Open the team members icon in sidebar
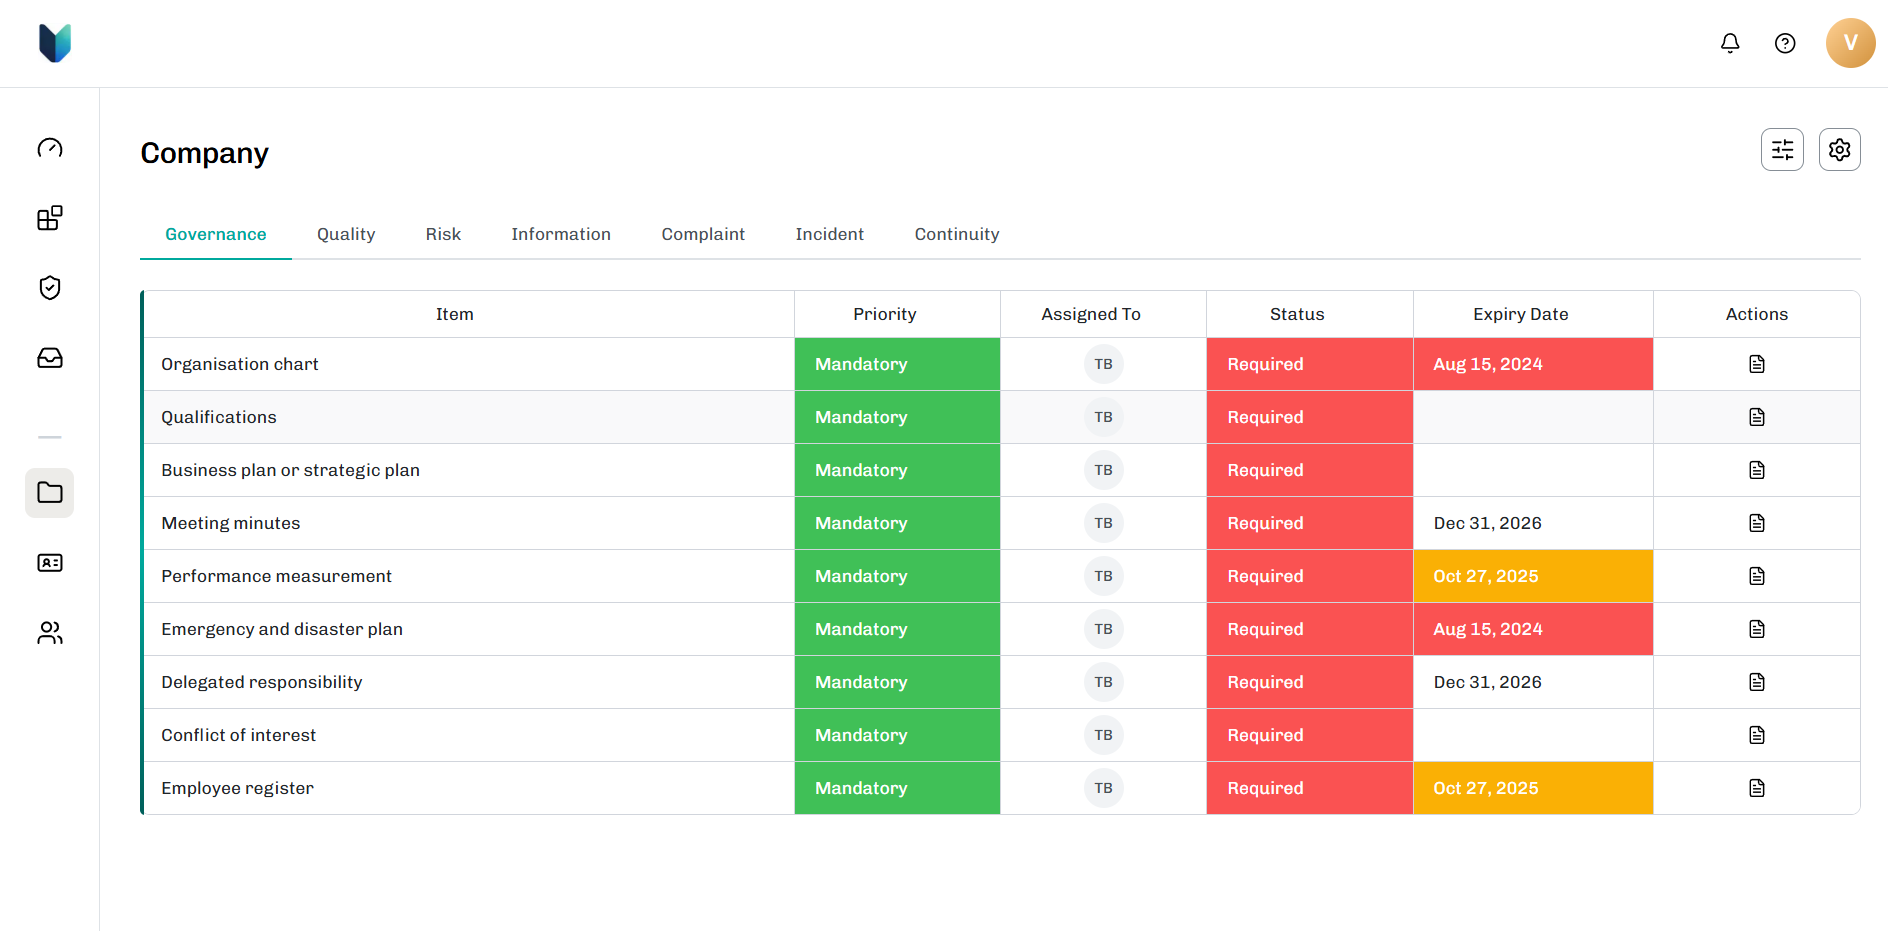 [x=49, y=632]
